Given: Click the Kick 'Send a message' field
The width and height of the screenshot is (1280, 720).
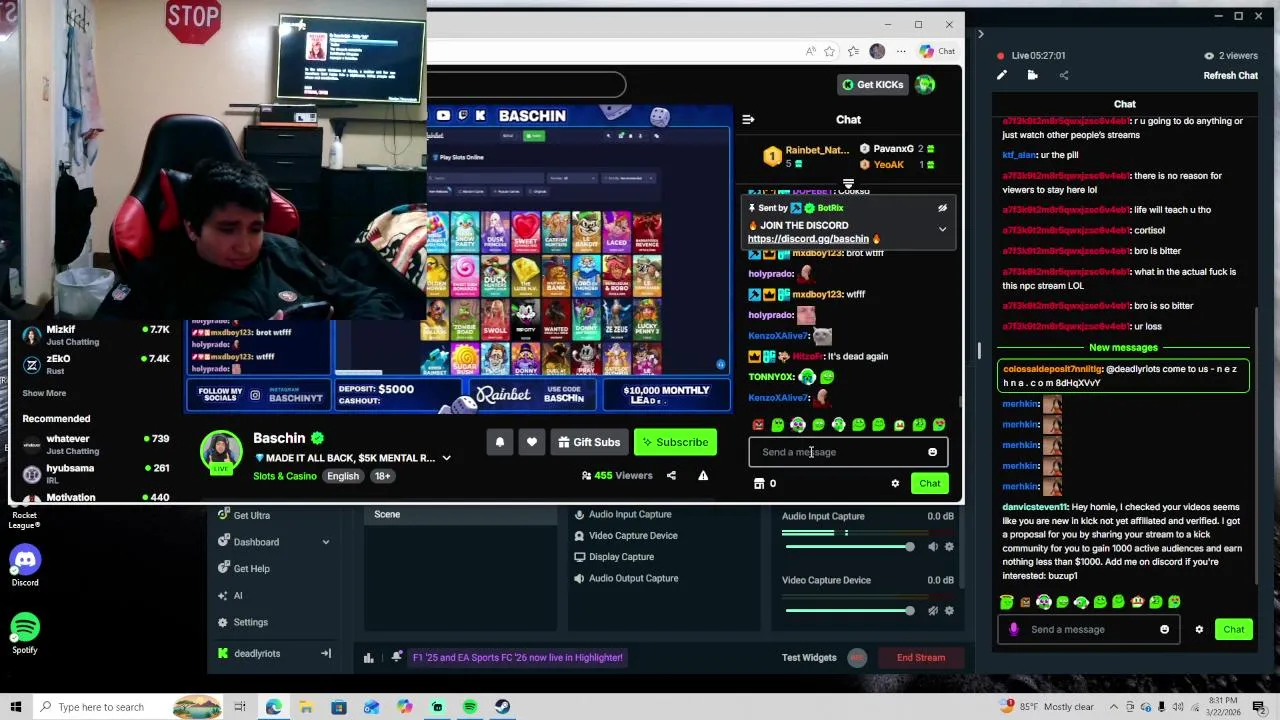Looking at the screenshot, I should coord(837,452).
